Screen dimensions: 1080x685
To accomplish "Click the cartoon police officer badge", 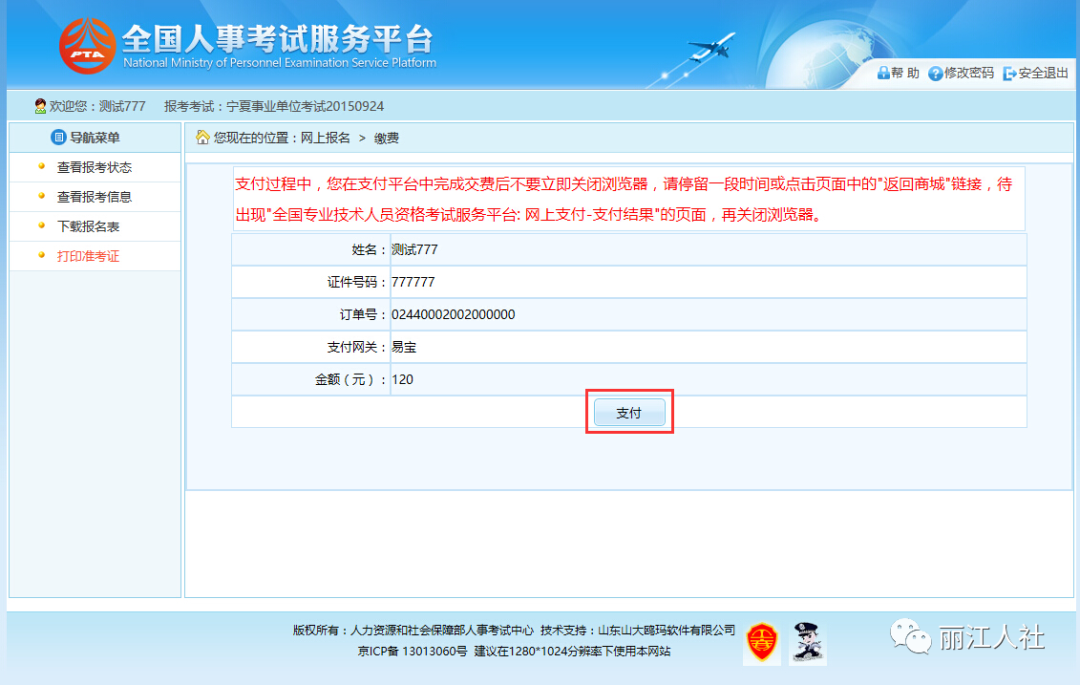I will (x=807, y=642).
